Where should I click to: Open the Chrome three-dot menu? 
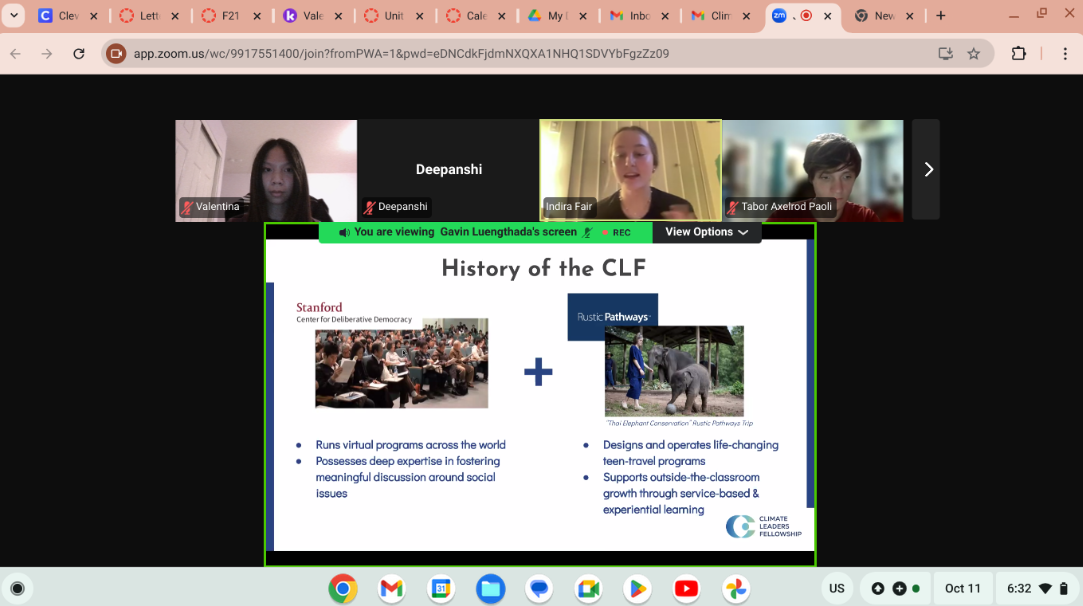[1065, 53]
